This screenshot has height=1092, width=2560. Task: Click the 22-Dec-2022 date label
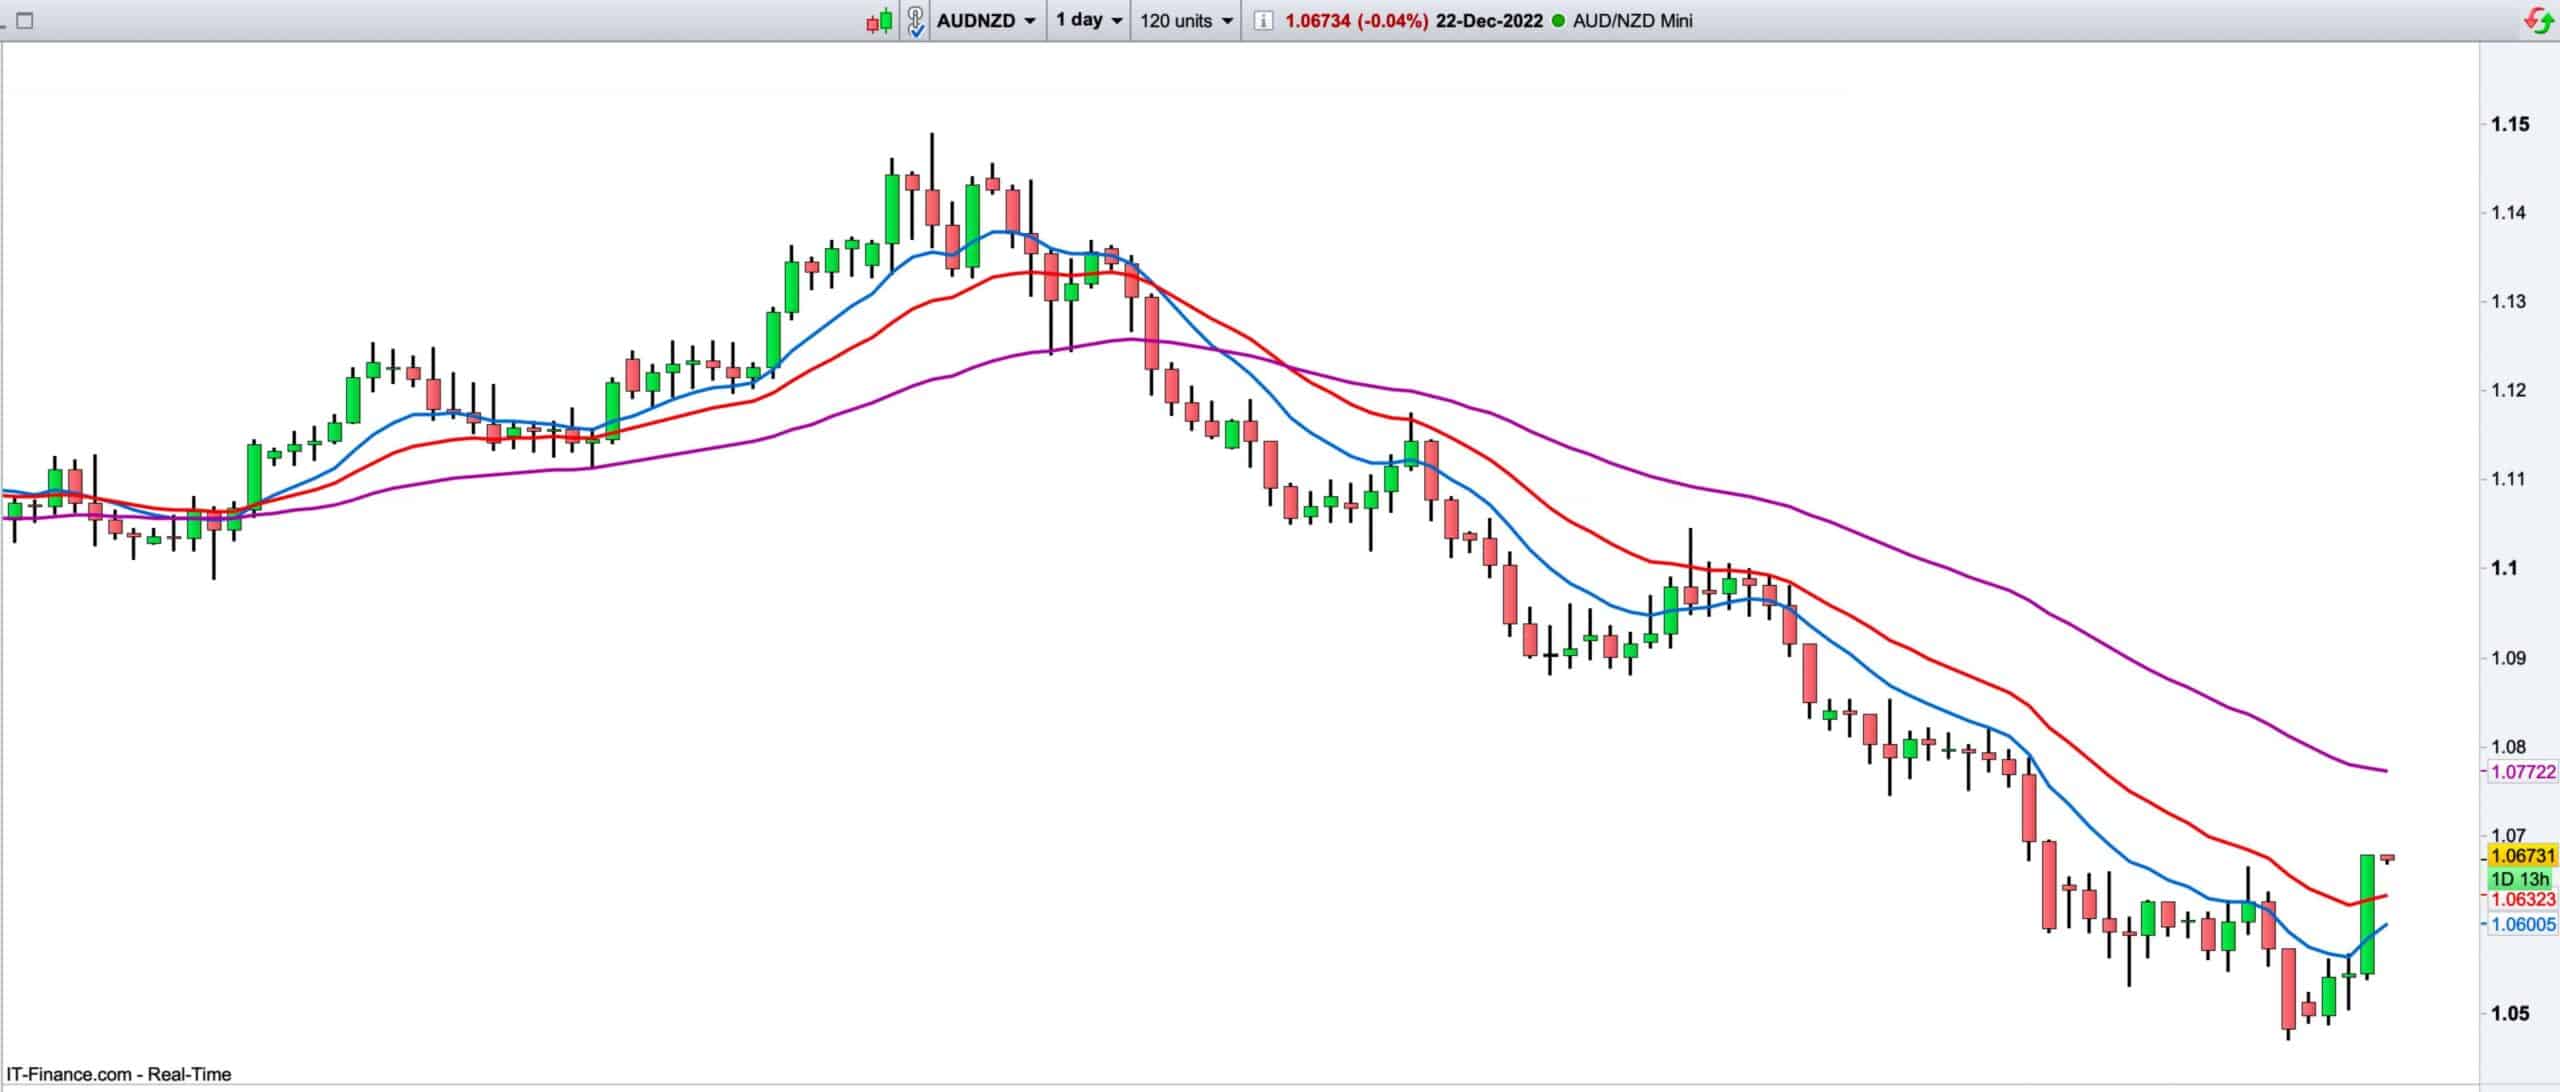pyautogui.click(x=1489, y=21)
